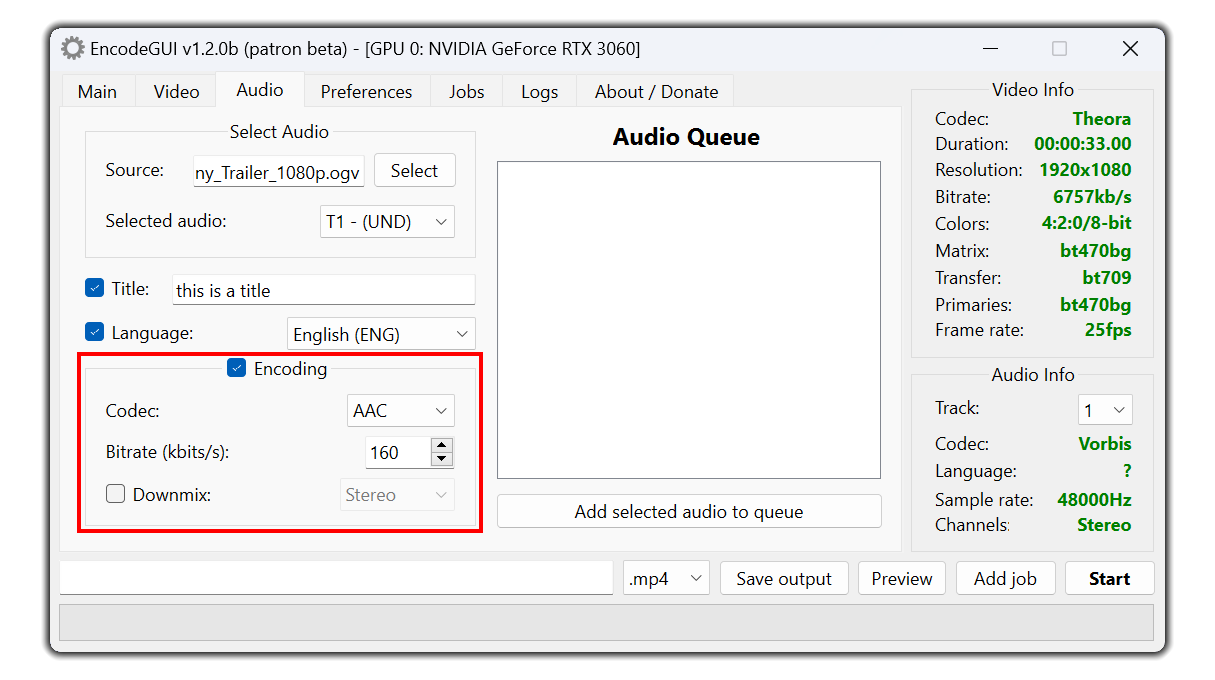Screen dimensions: 1215x680
Task: Uncheck the Title checkbox
Action: 95,288
